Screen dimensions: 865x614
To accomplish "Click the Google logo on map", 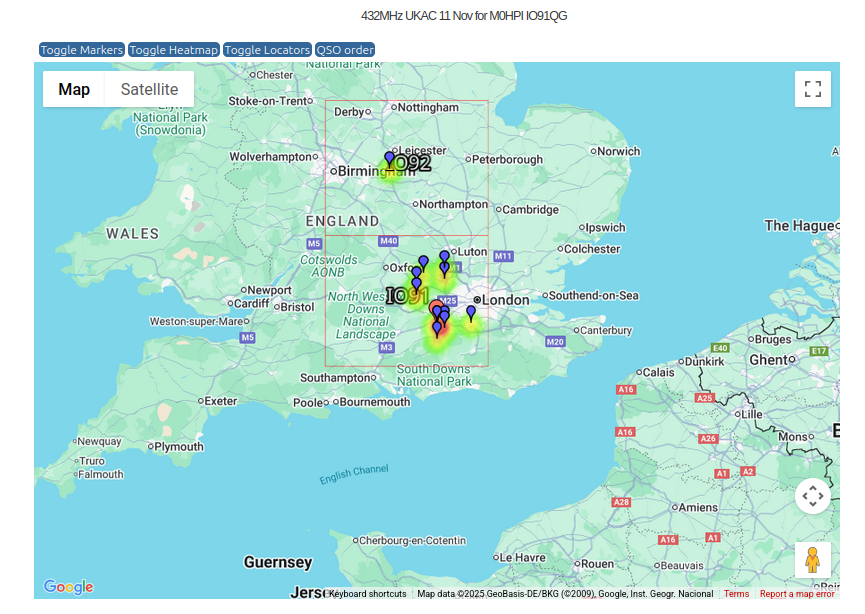I will pos(68,587).
